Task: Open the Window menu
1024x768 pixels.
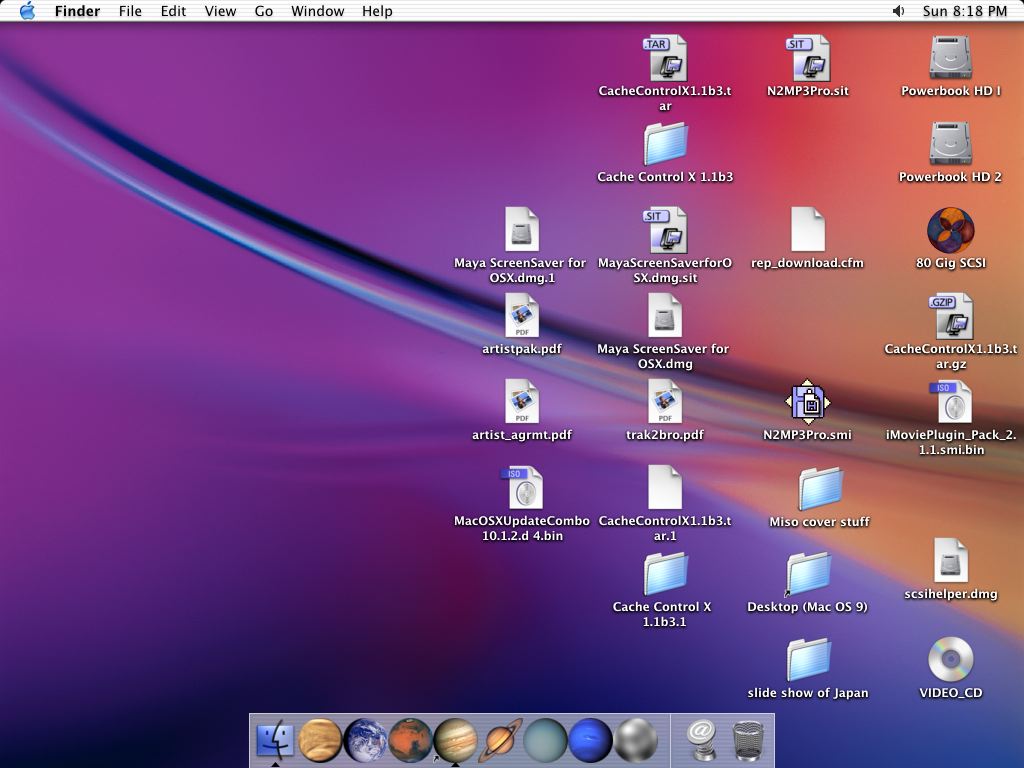Action: point(317,11)
